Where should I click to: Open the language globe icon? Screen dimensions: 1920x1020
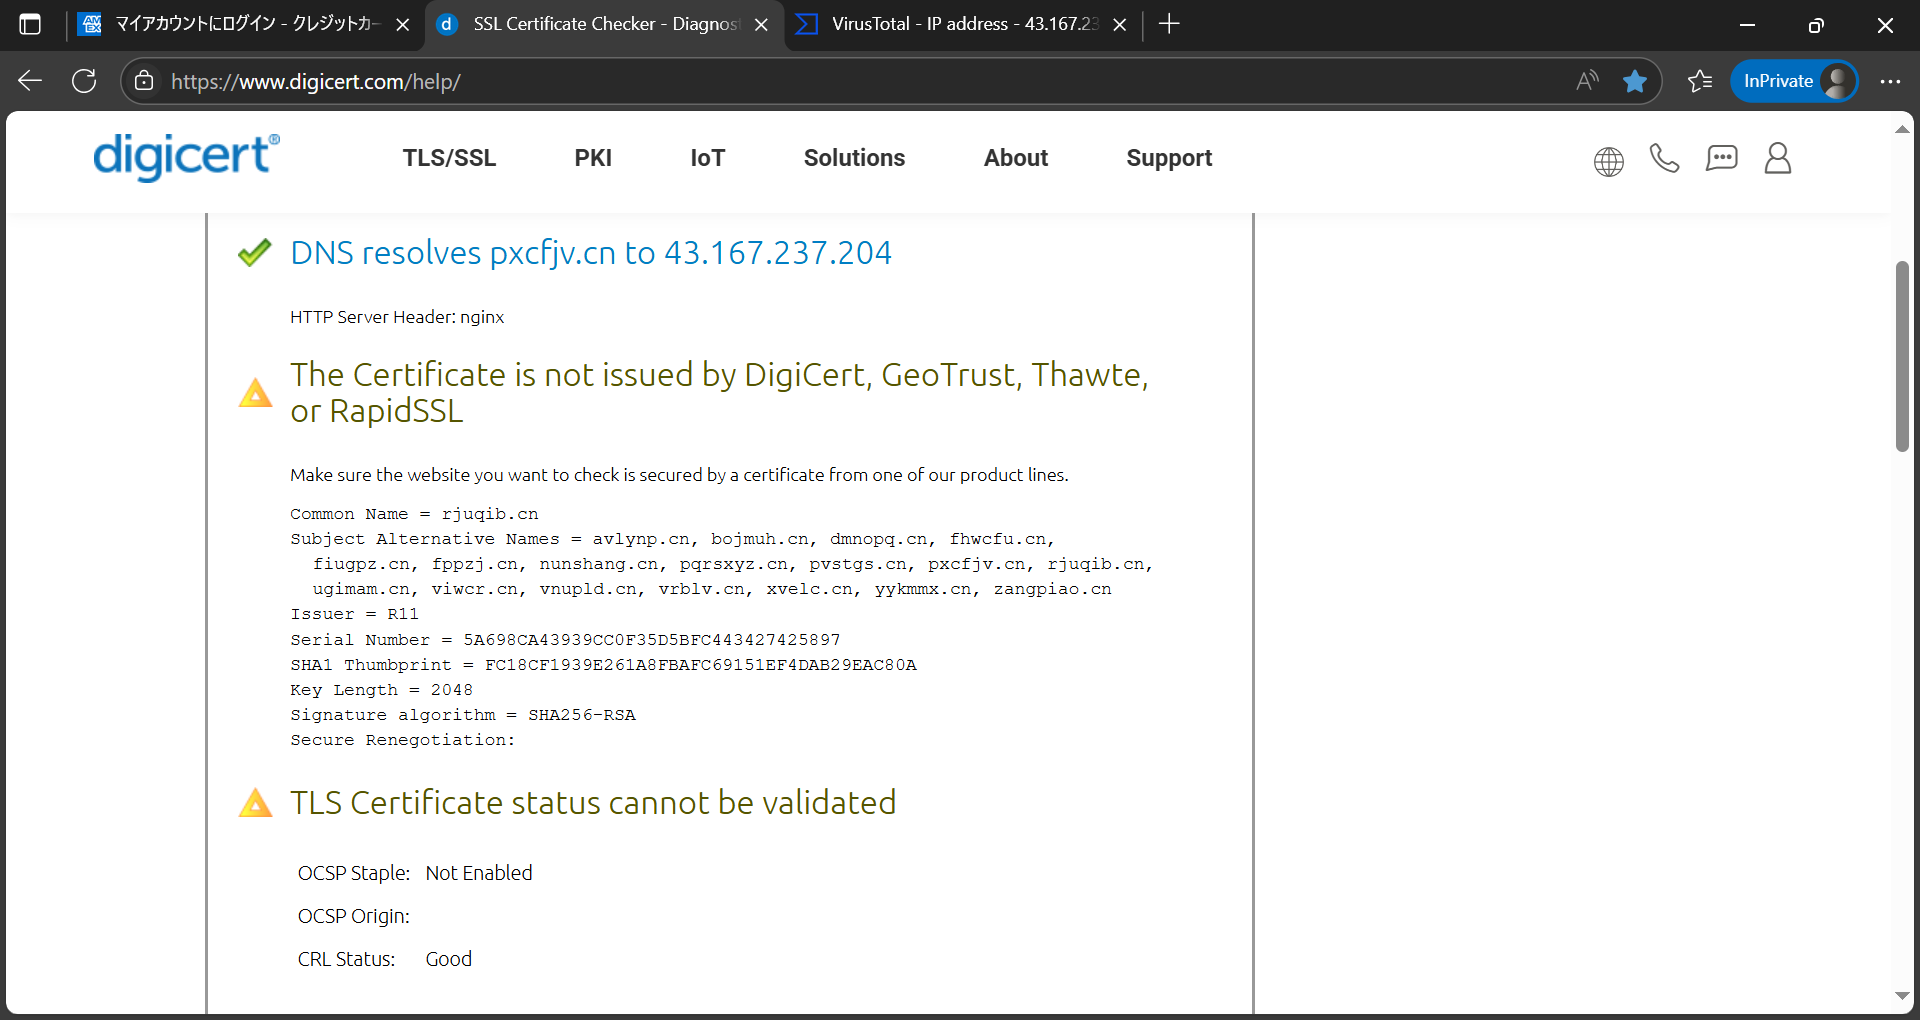1608,161
